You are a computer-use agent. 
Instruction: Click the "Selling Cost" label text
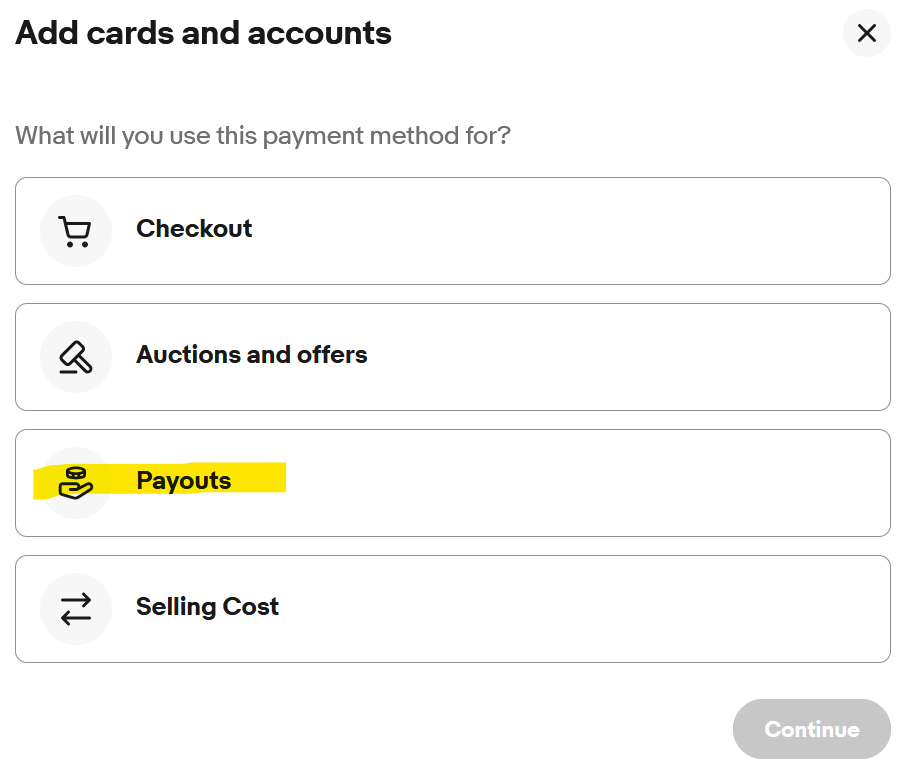click(x=207, y=607)
